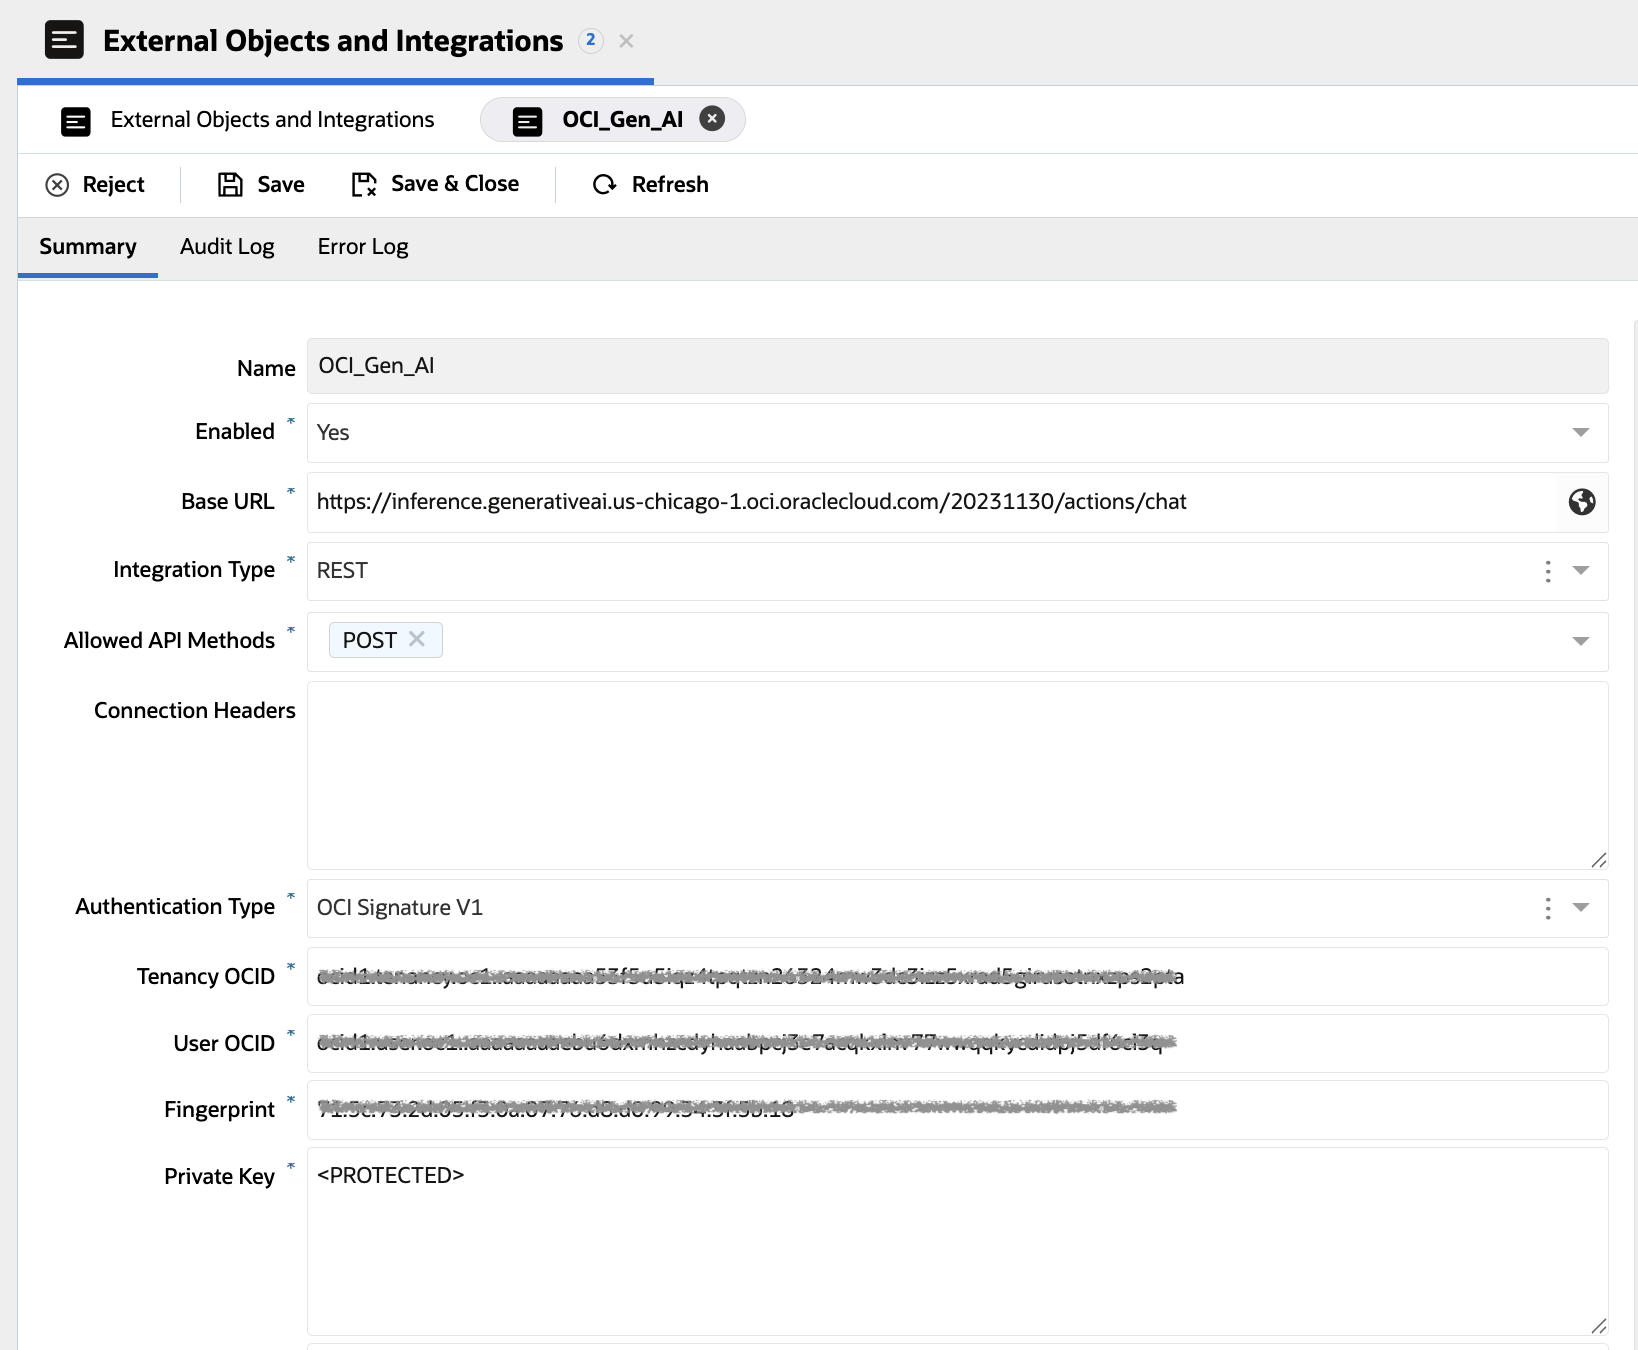This screenshot has height=1350, width=1638.
Task: Click the Save text label
Action: (x=281, y=185)
